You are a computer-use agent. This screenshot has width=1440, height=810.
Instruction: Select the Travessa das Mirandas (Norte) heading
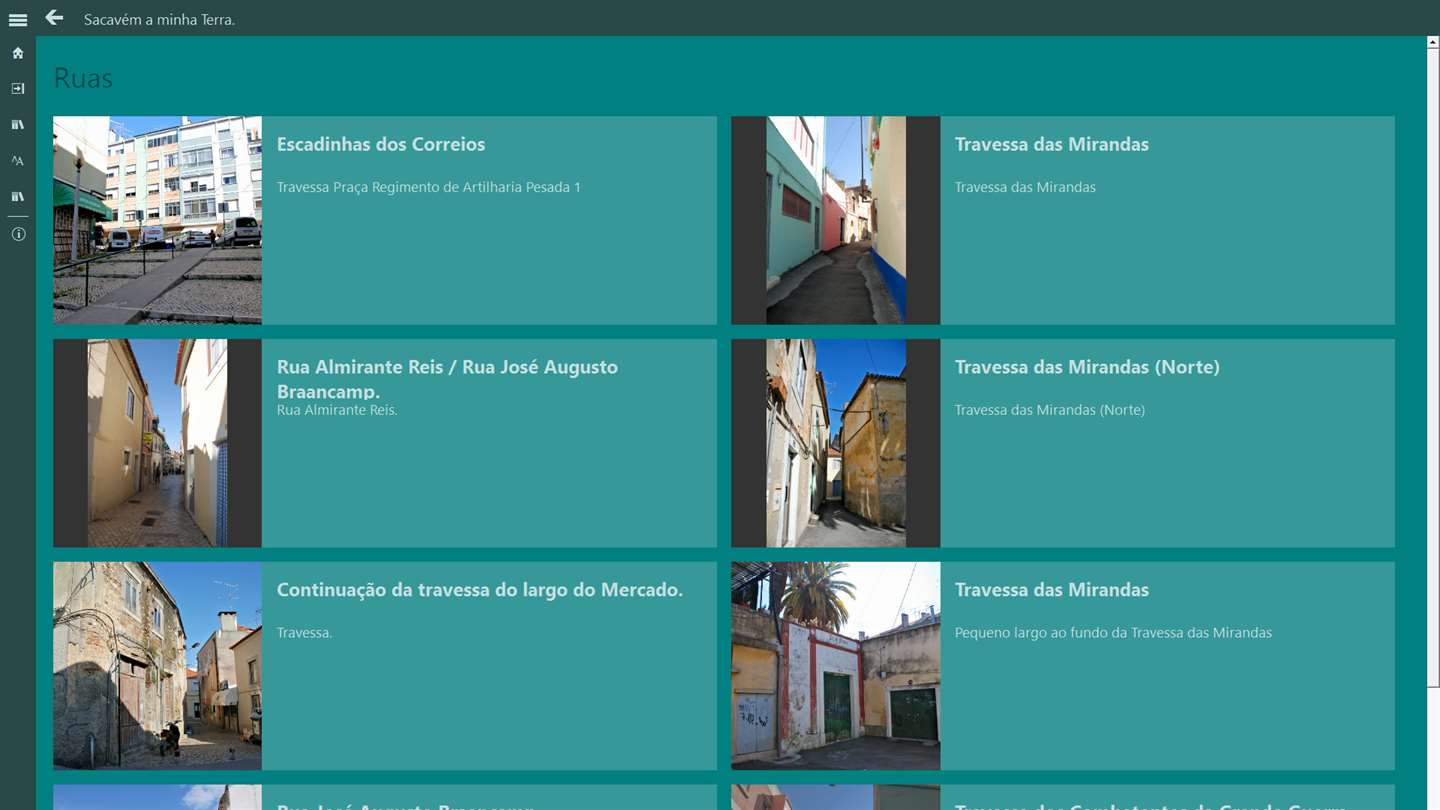click(x=1087, y=367)
